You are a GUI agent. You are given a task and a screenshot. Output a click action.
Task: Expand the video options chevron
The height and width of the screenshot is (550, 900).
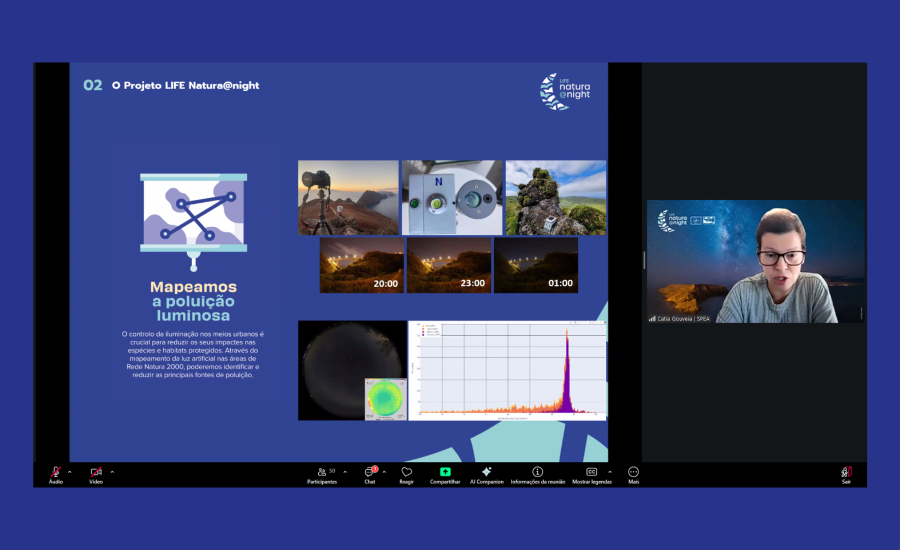112,472
